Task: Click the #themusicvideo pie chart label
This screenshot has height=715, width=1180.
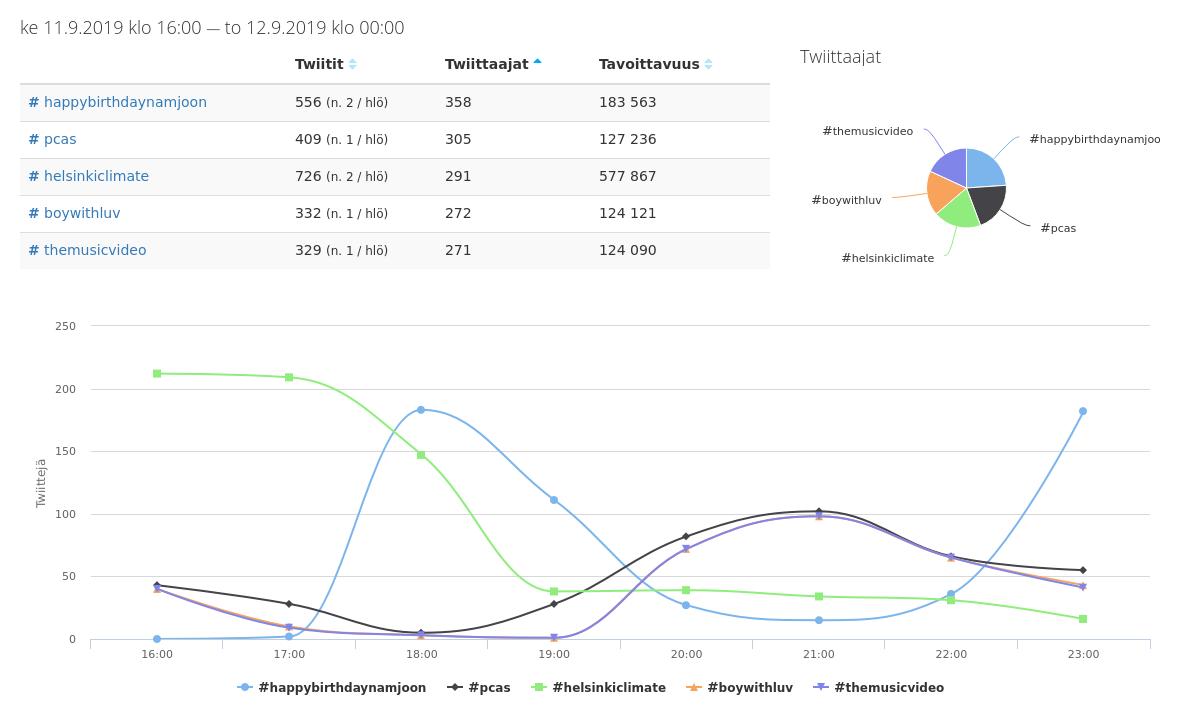Action: point(867,131)
